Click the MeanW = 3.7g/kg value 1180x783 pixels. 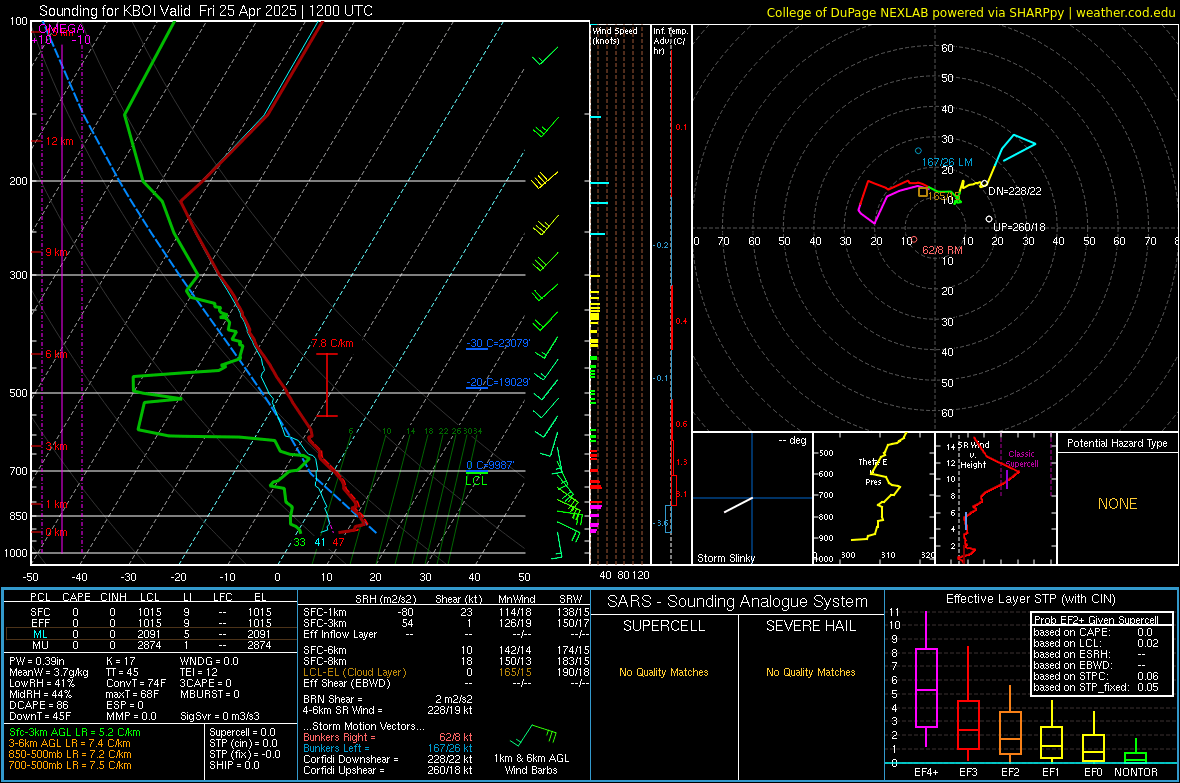48,672
